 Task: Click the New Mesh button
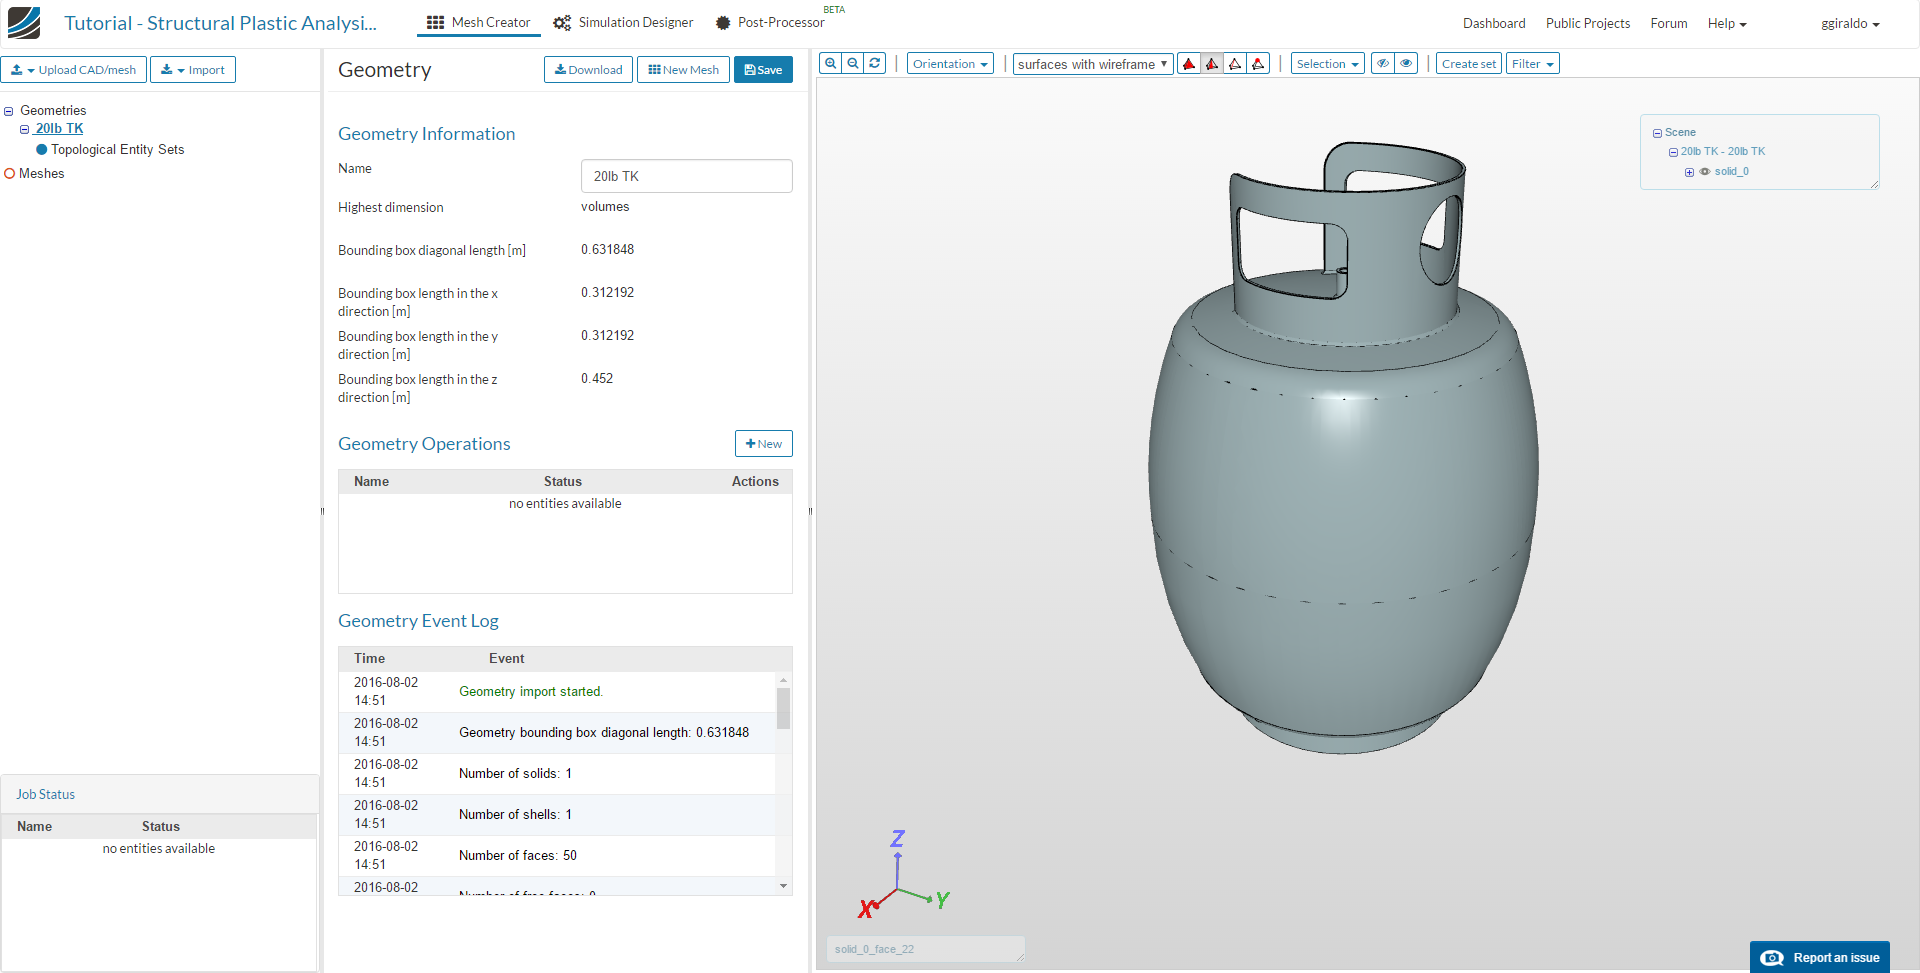(x=683, y=70)
